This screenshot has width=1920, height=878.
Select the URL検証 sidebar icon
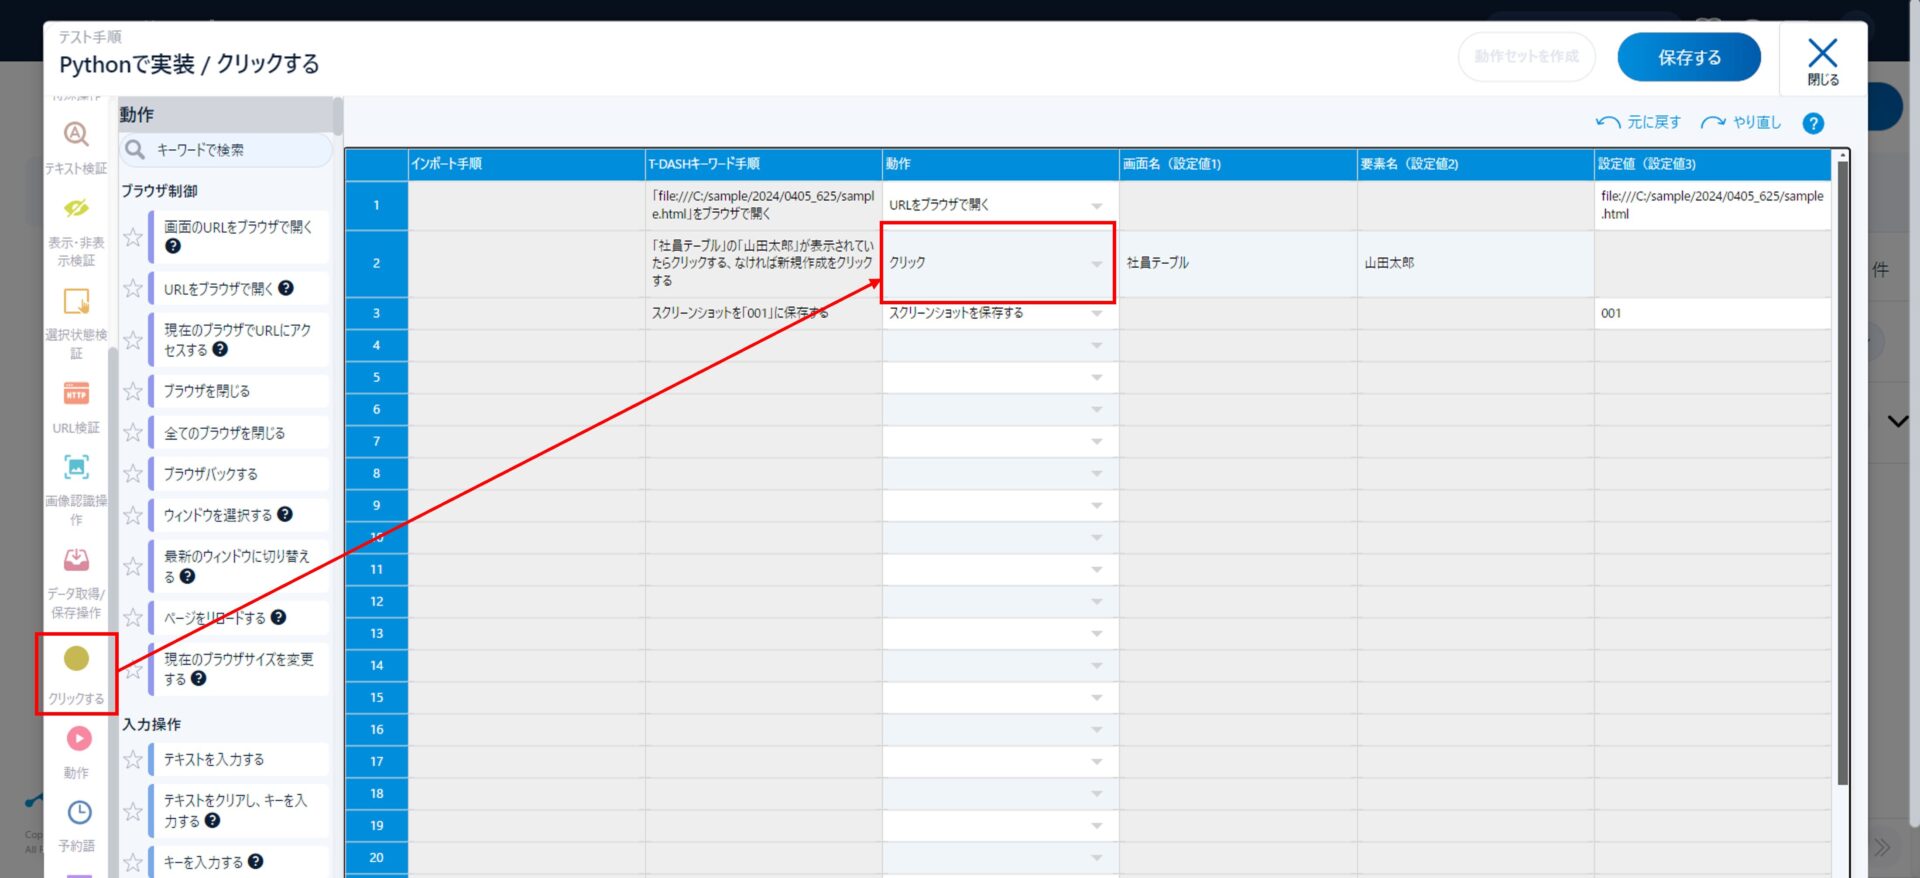[76, 394]
